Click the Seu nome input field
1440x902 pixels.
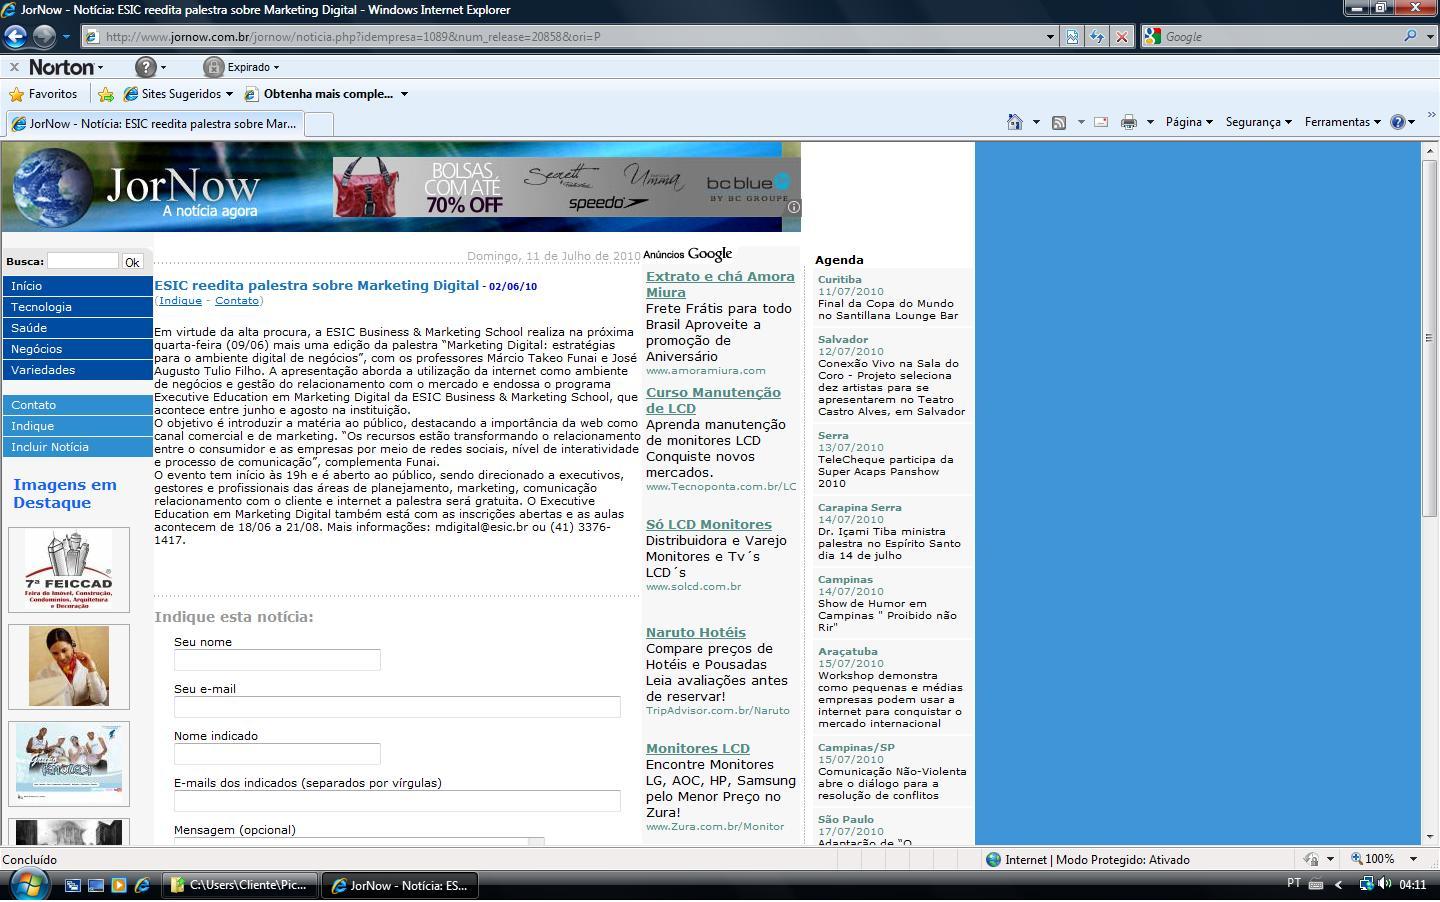277,660
